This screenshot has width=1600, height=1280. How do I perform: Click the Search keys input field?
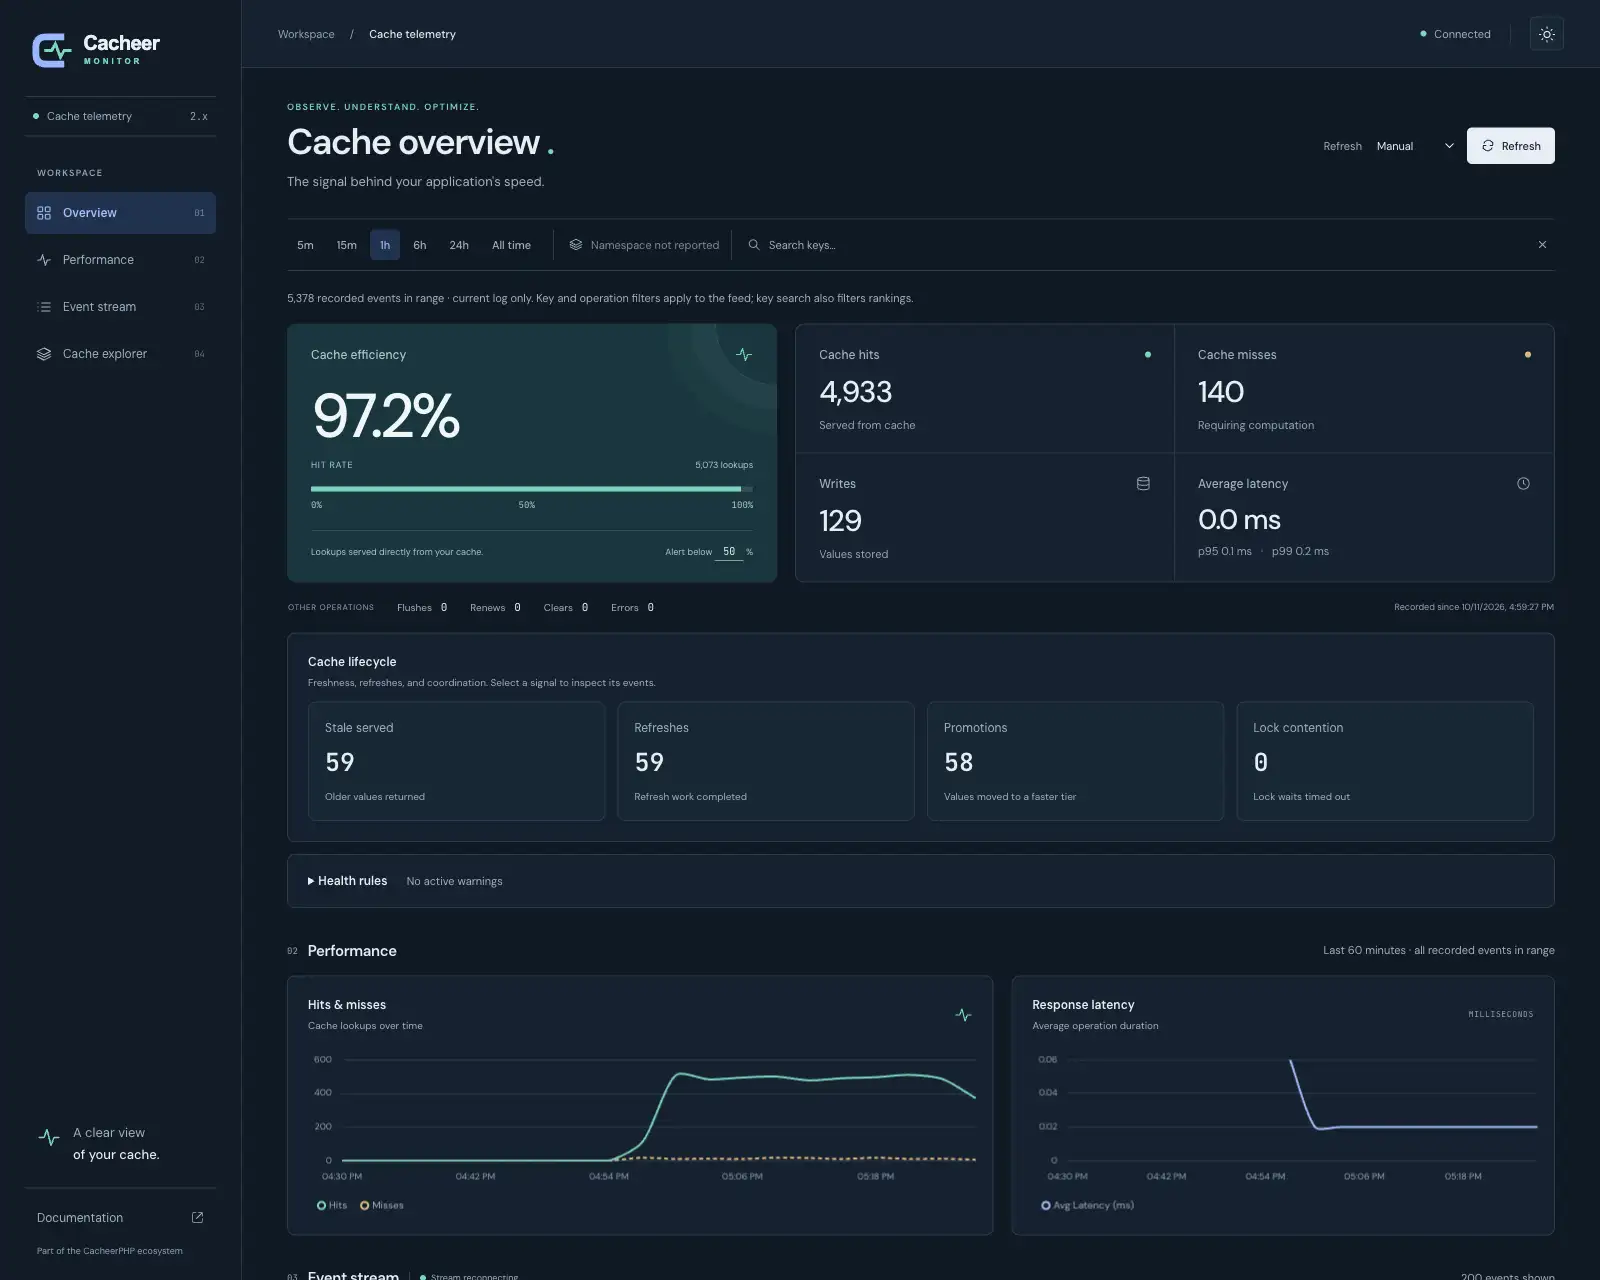1135,245
